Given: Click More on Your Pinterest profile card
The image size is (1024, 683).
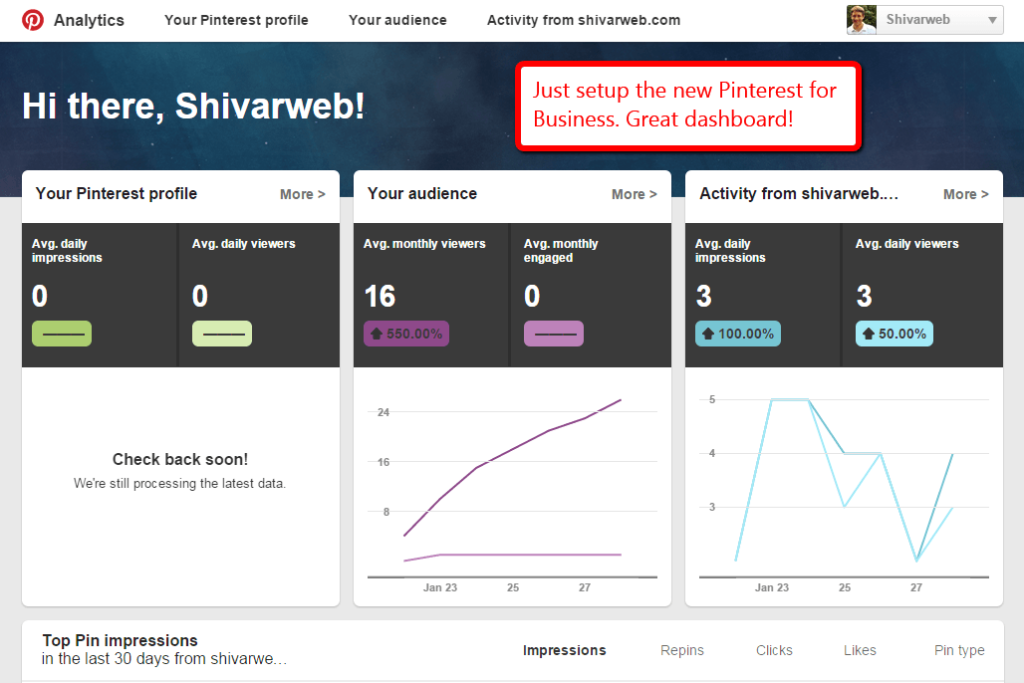Looking at the screenshot, I should (x=302, y=194).
